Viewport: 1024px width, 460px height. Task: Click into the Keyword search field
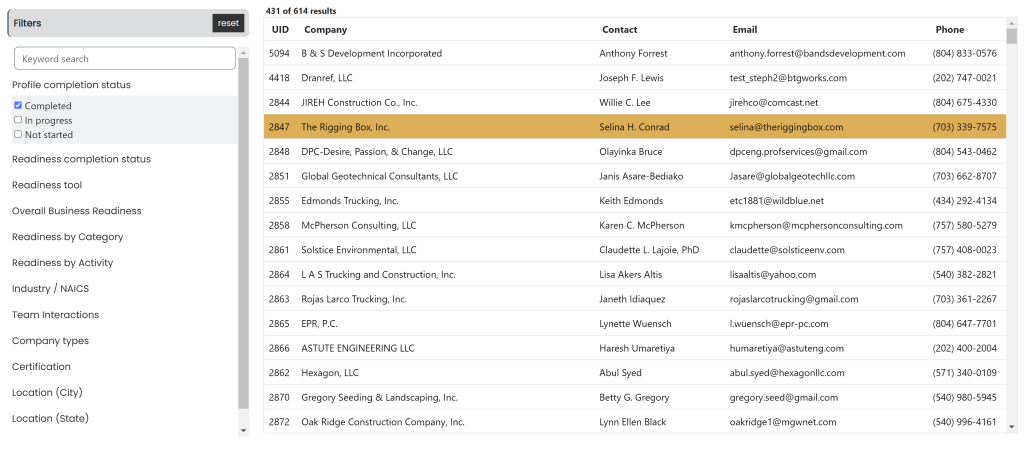click(124, 59)
